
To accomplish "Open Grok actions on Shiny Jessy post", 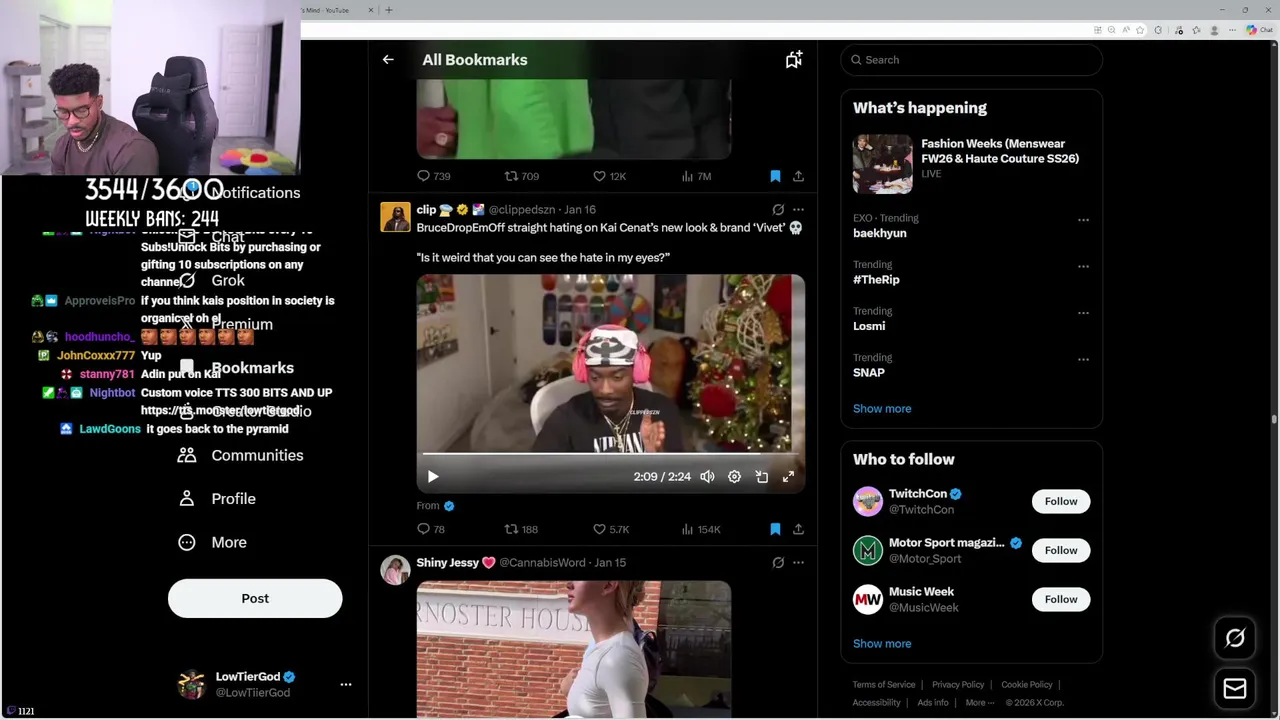I will click(x=778, y=563).
